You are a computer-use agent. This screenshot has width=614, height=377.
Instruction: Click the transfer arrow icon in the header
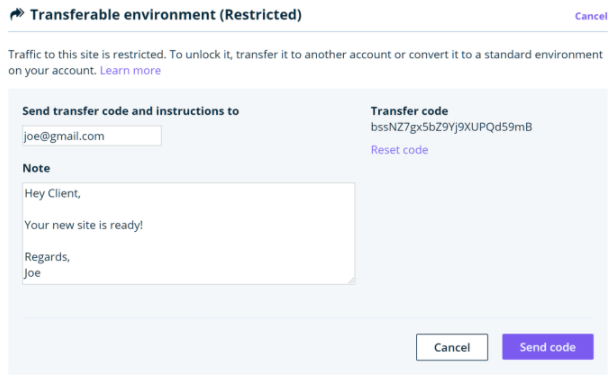tap(17, 14)
